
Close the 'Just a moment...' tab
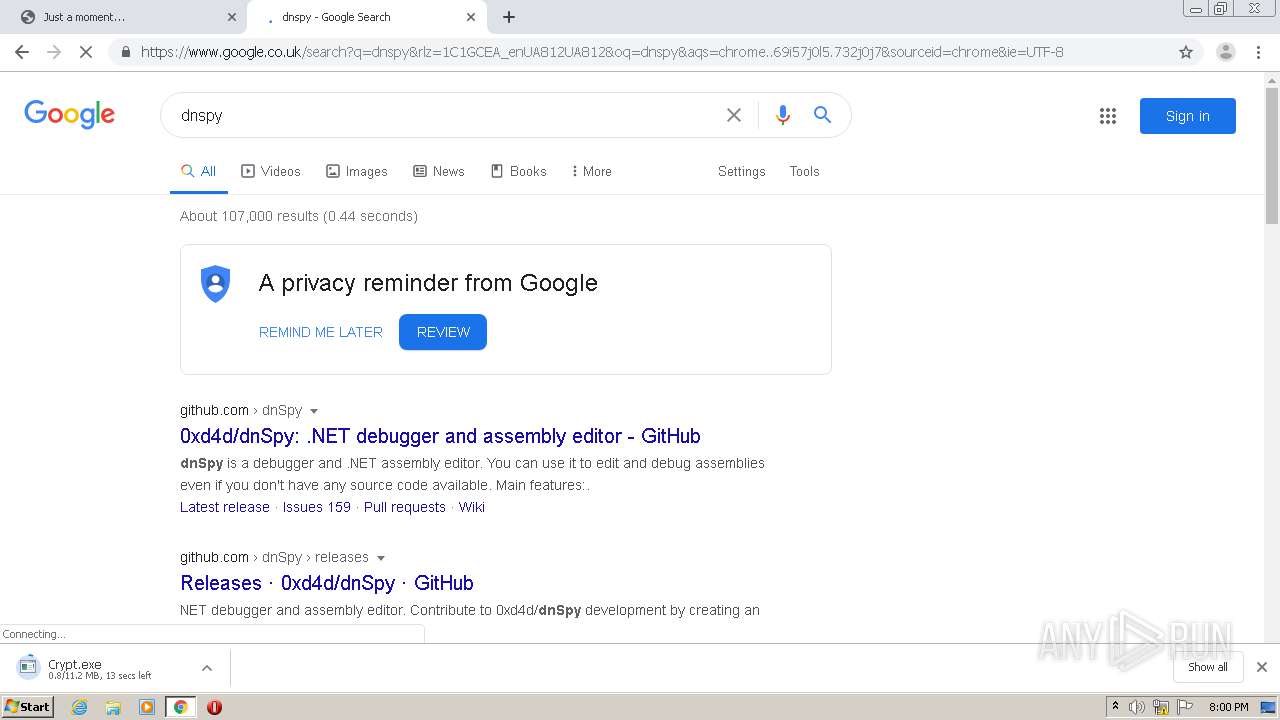(232, 17)
